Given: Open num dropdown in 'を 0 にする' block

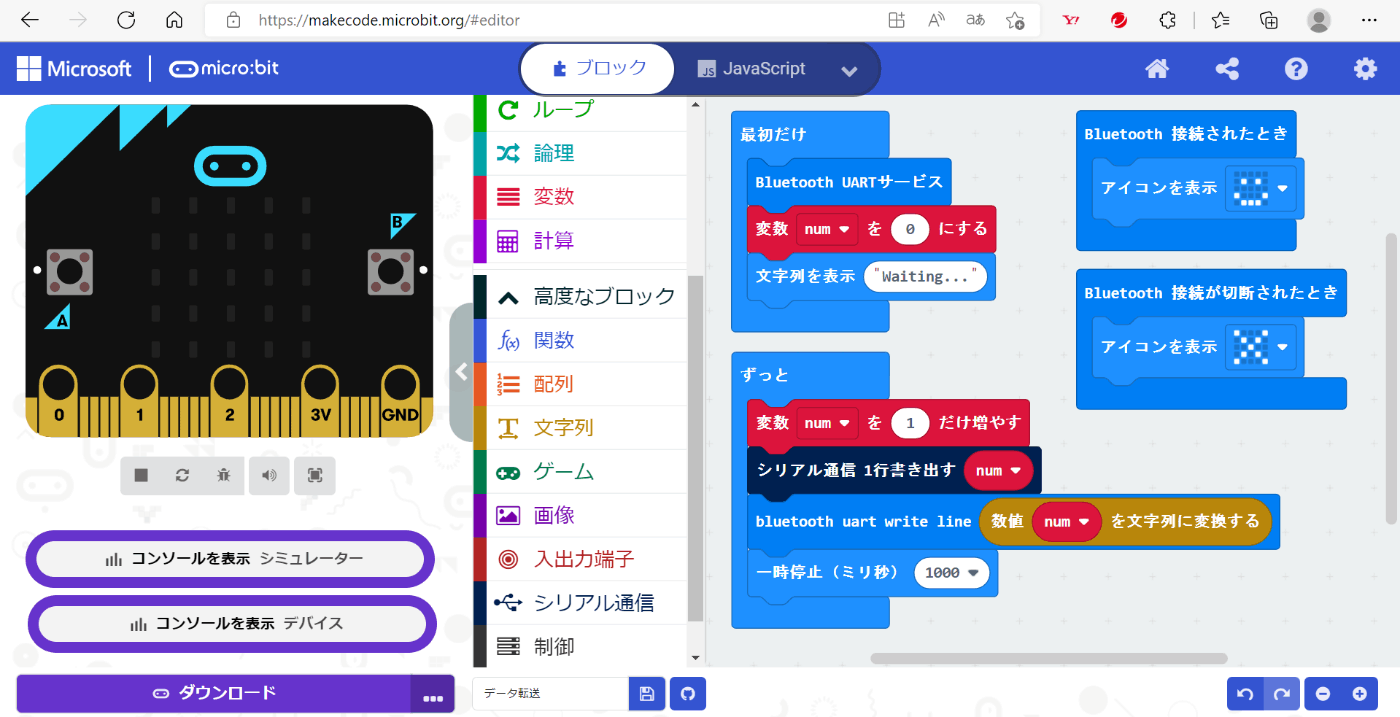Looking at the screenshot, I should click(827, 229).
